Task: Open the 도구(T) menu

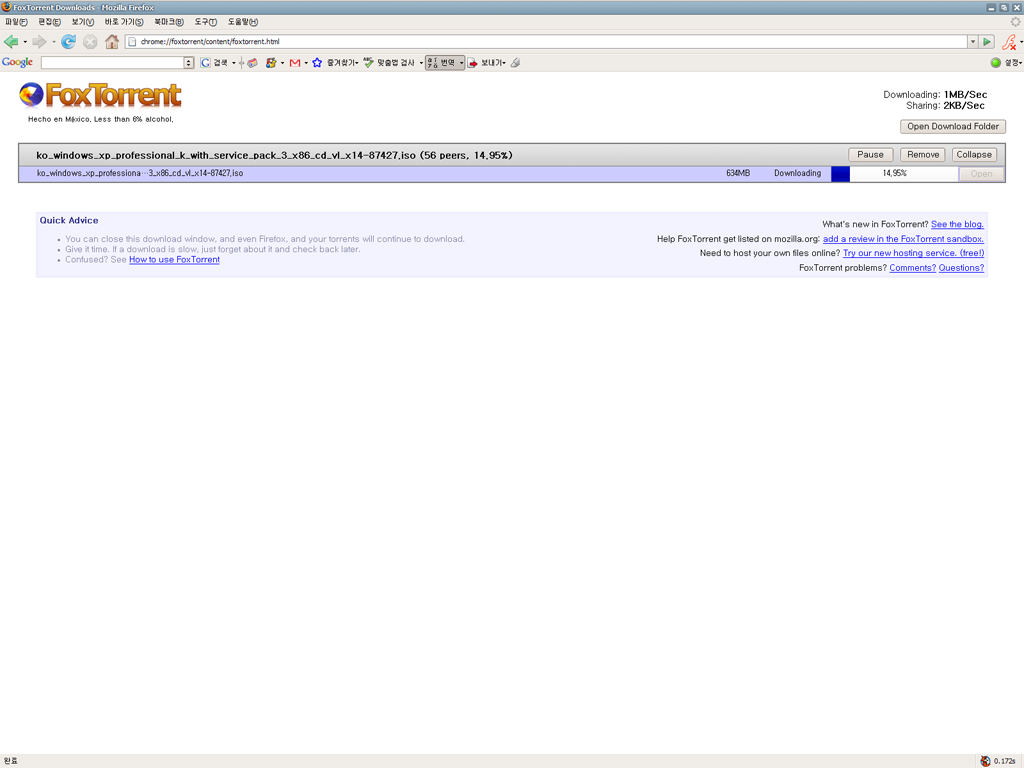Action: (206, 22)
